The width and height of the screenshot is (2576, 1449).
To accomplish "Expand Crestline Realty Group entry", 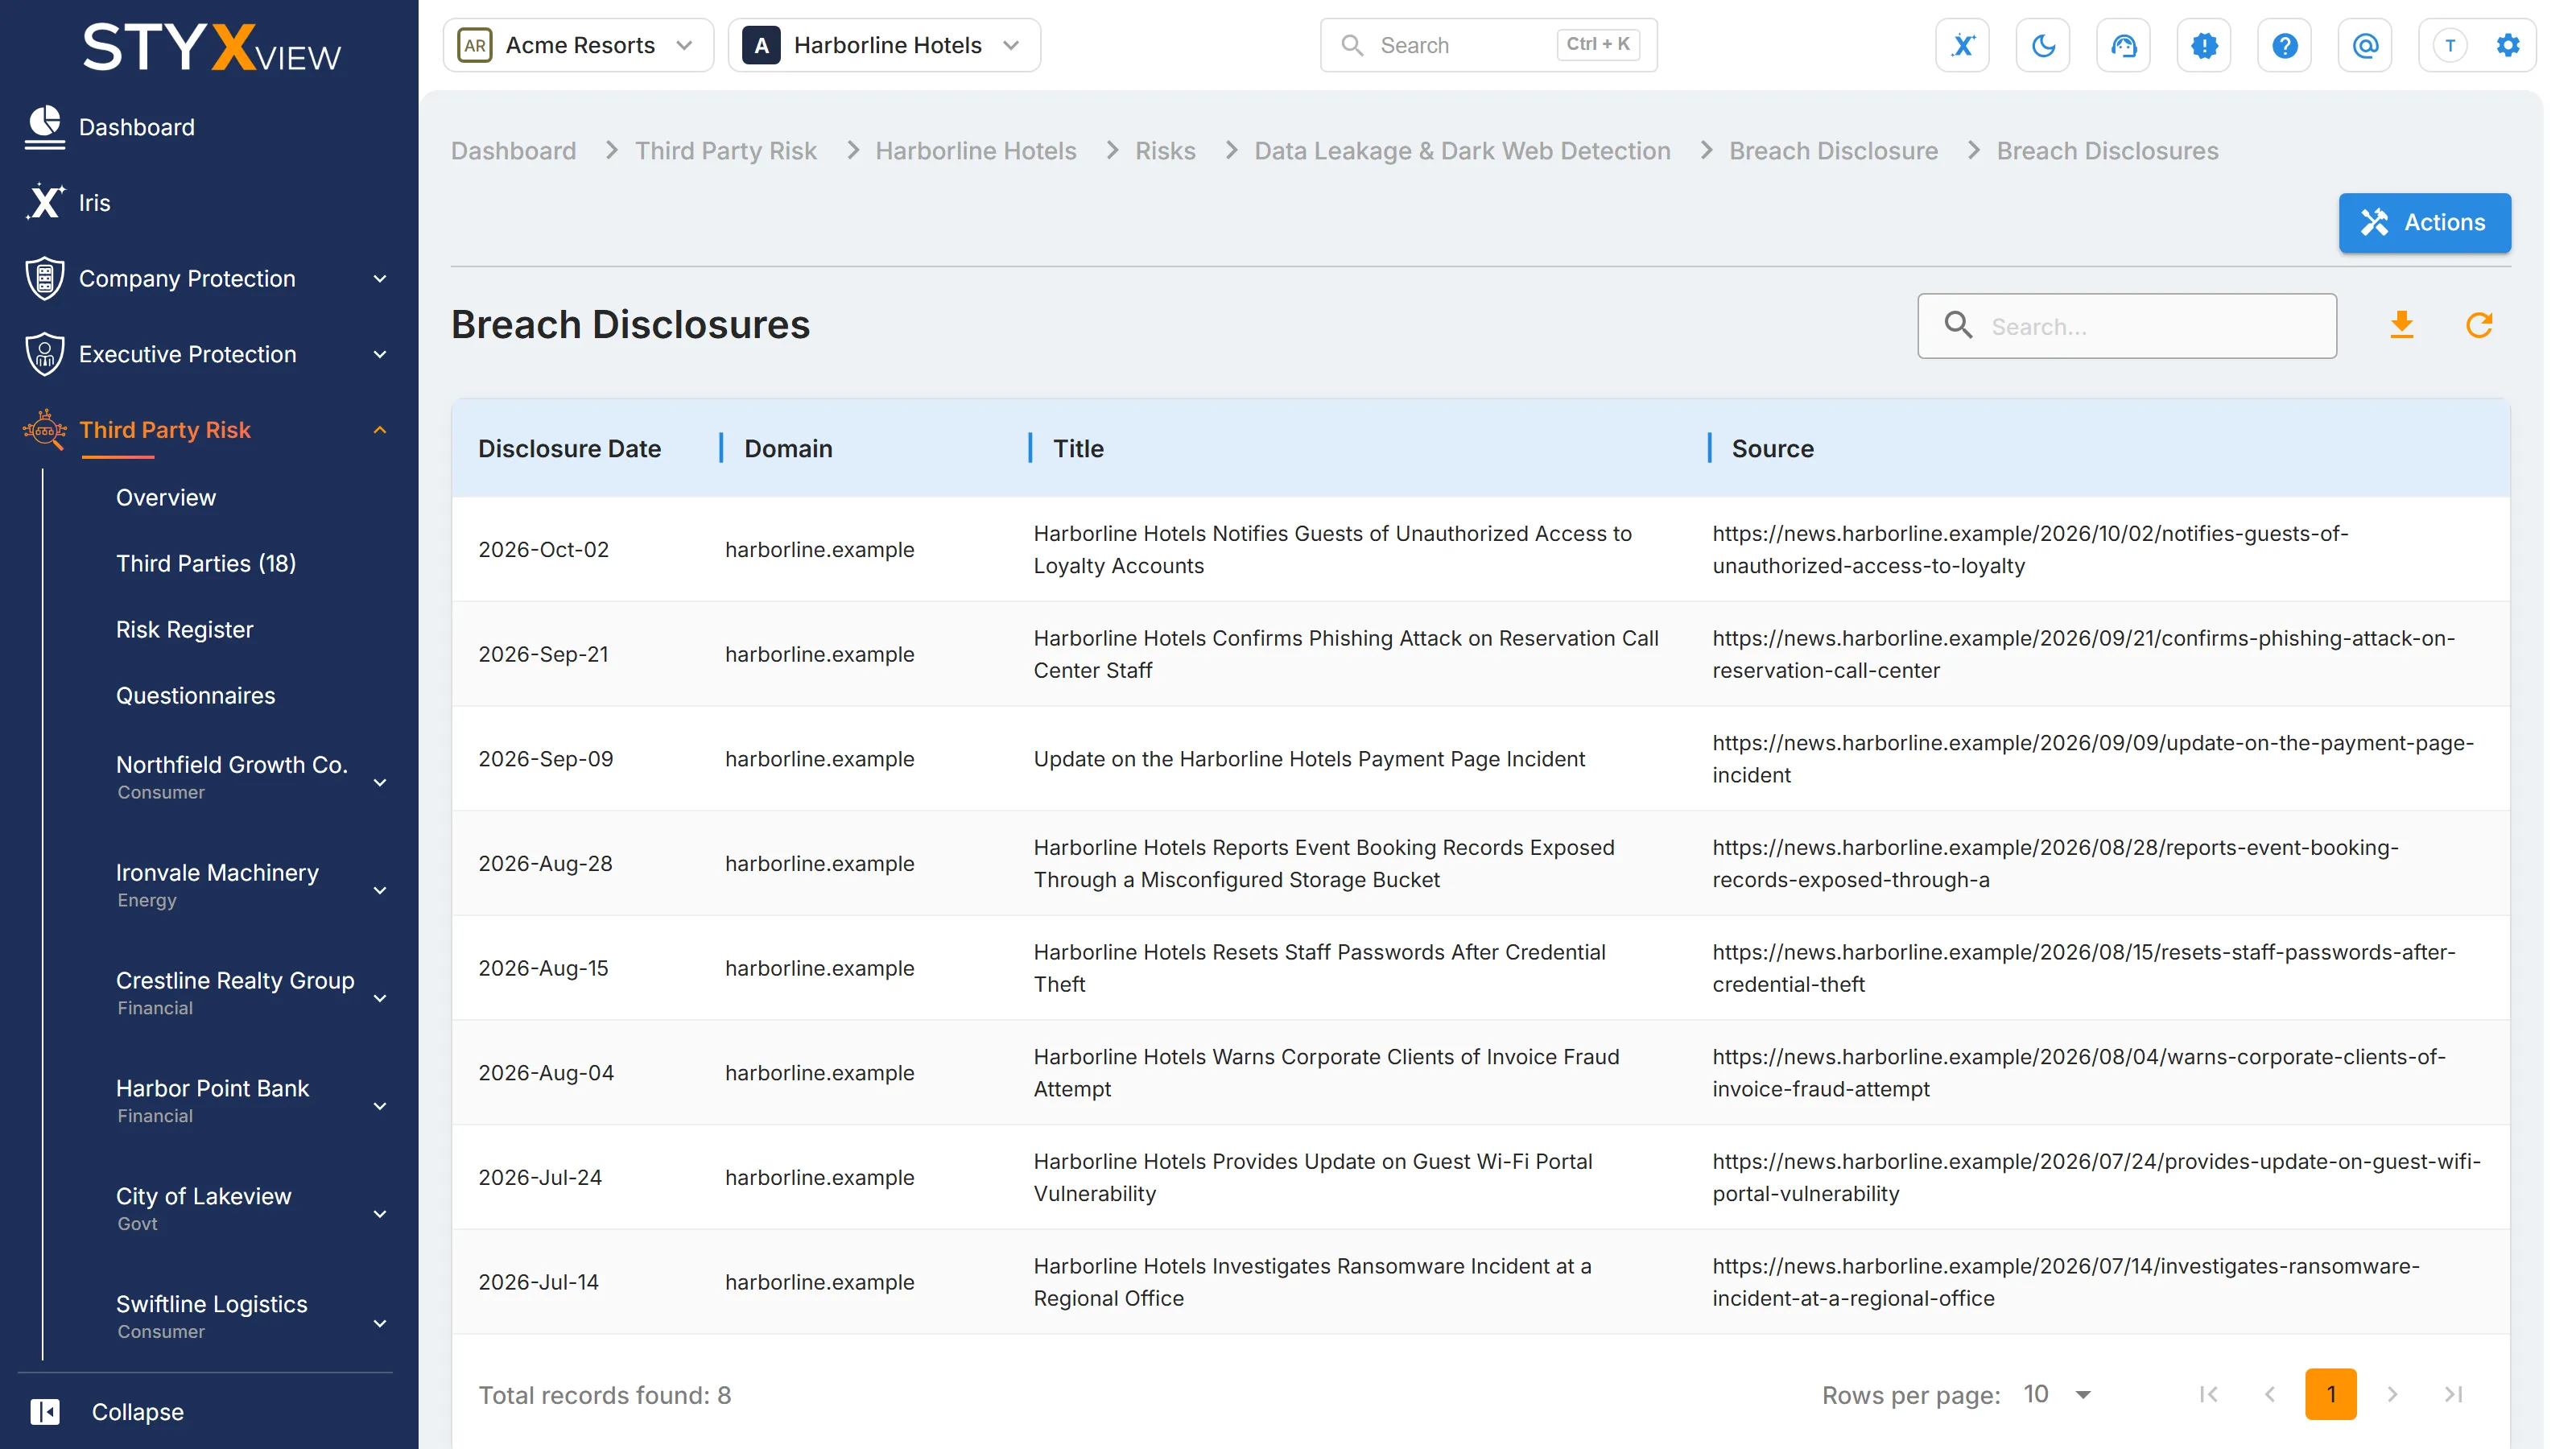I will (x=380, y=999).
